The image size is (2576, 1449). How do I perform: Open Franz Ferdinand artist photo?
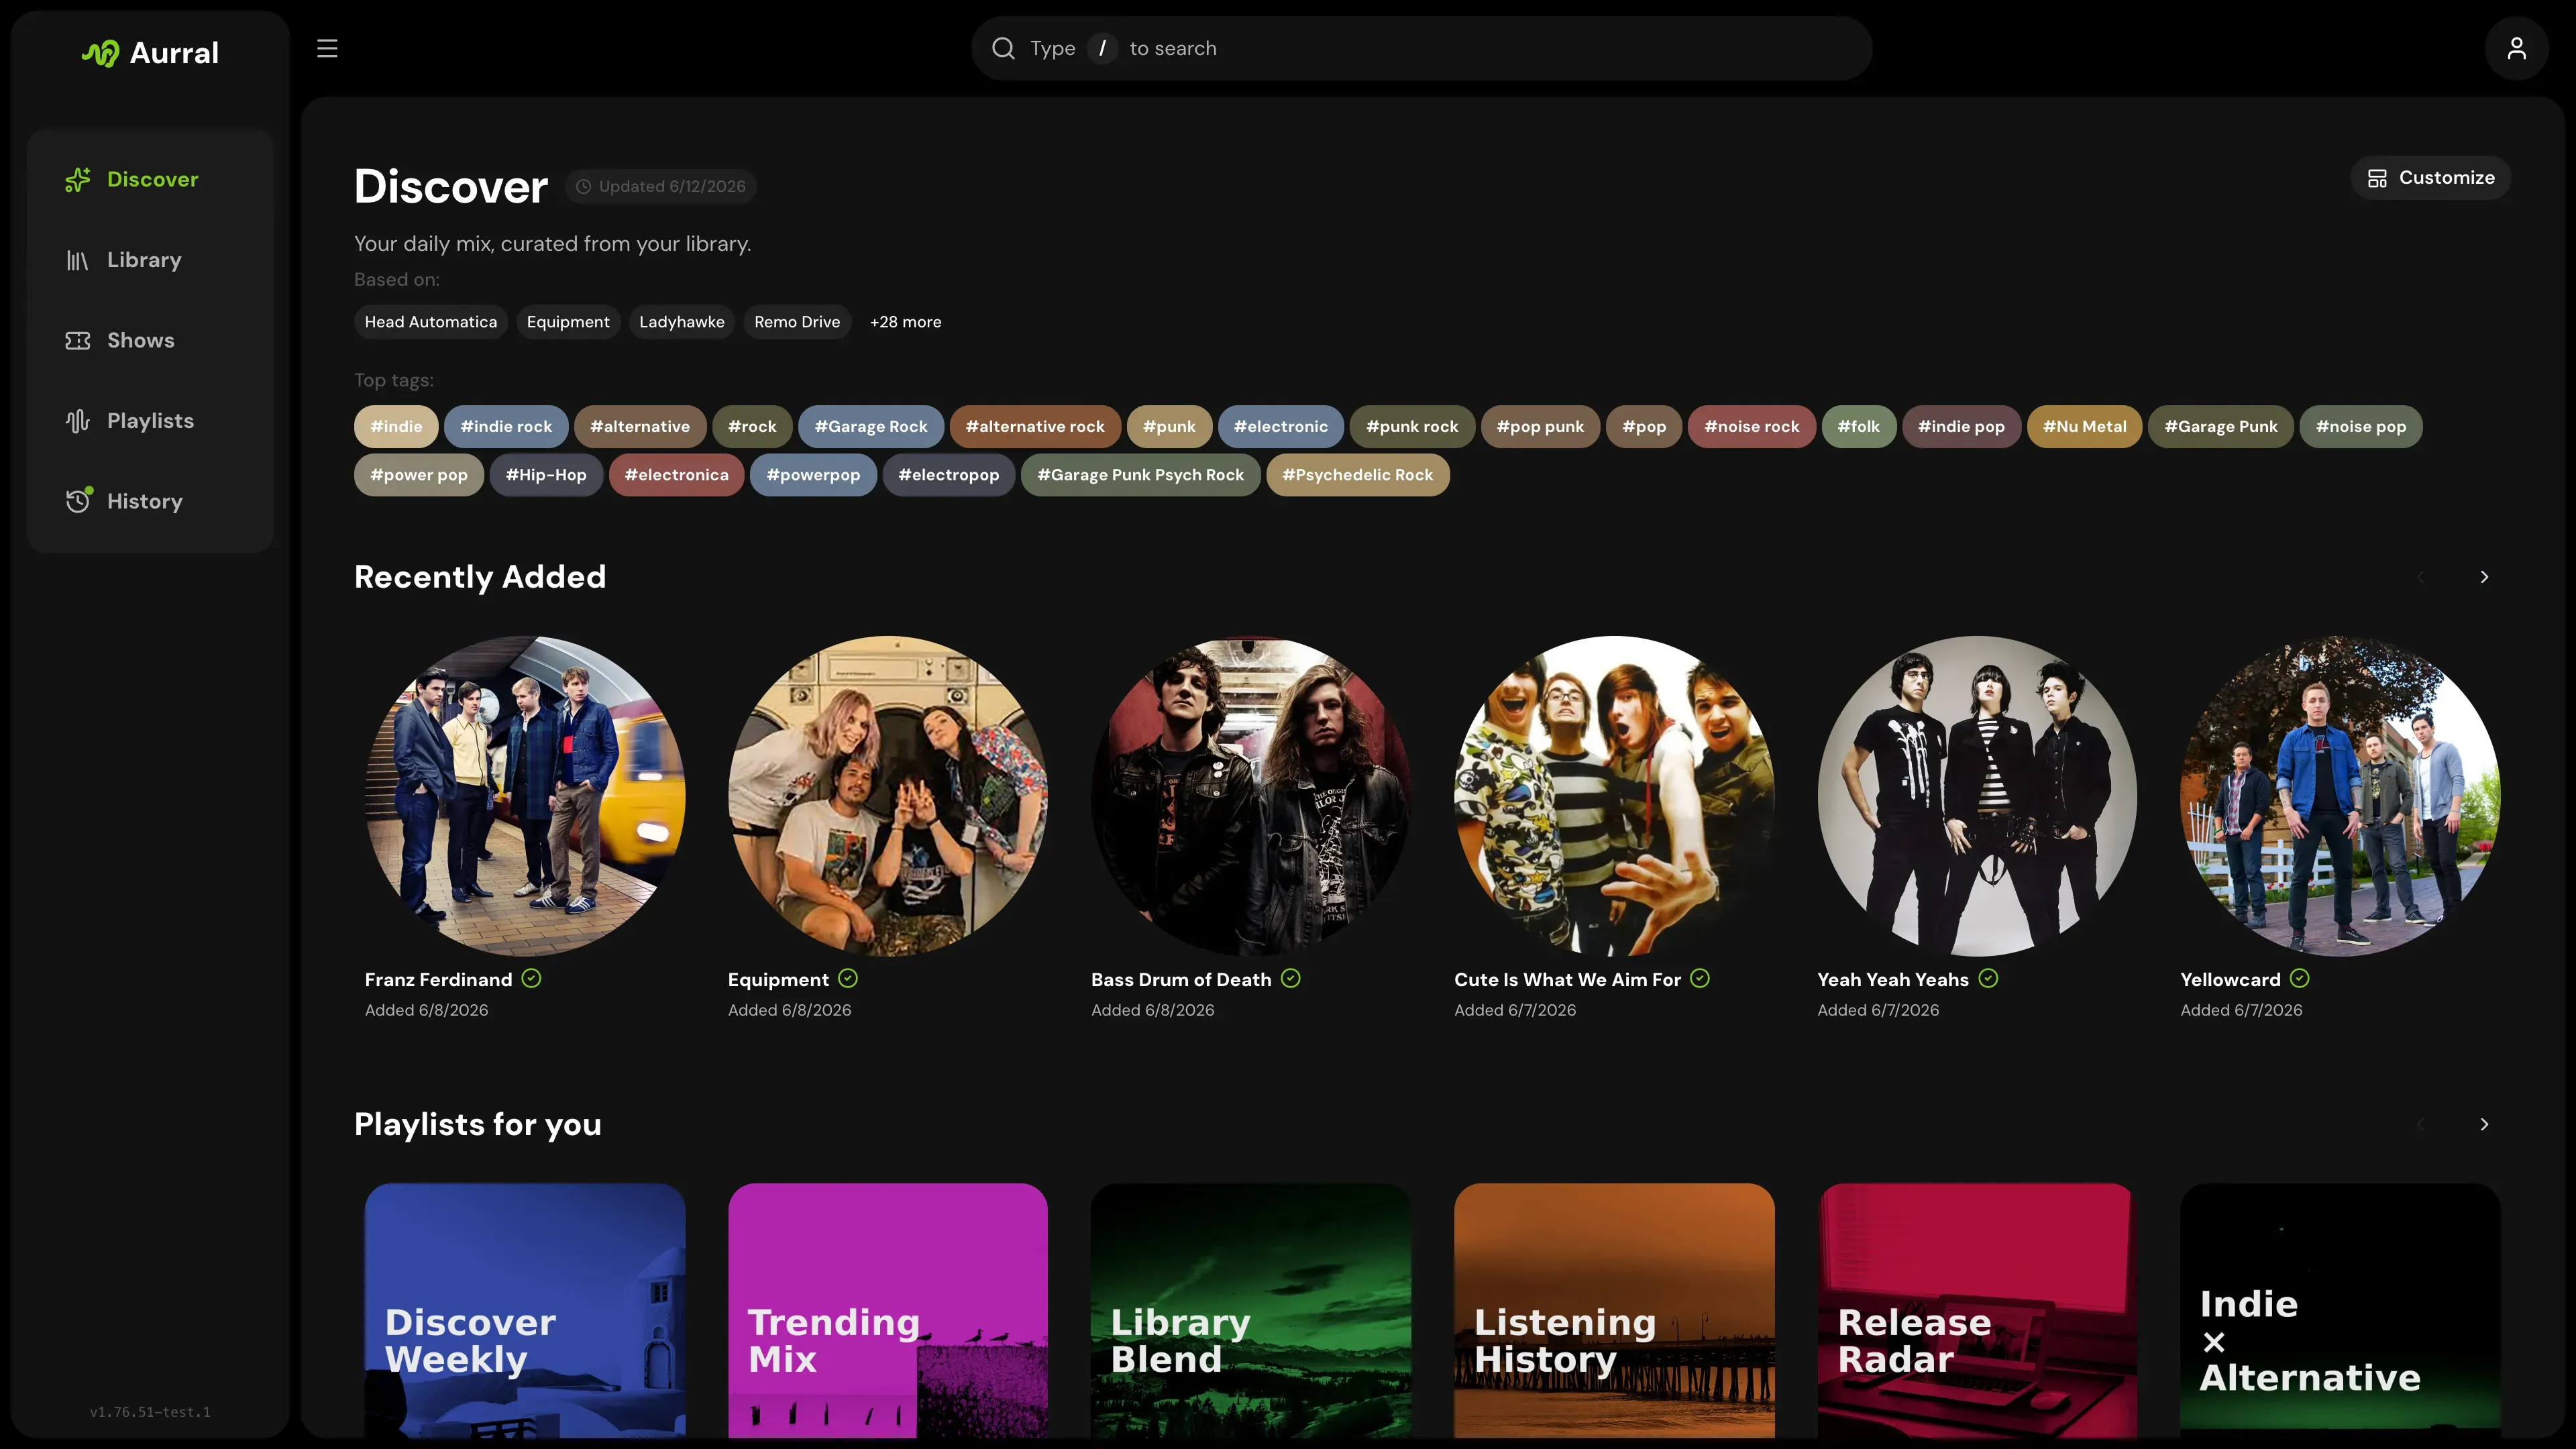[525, 796]
